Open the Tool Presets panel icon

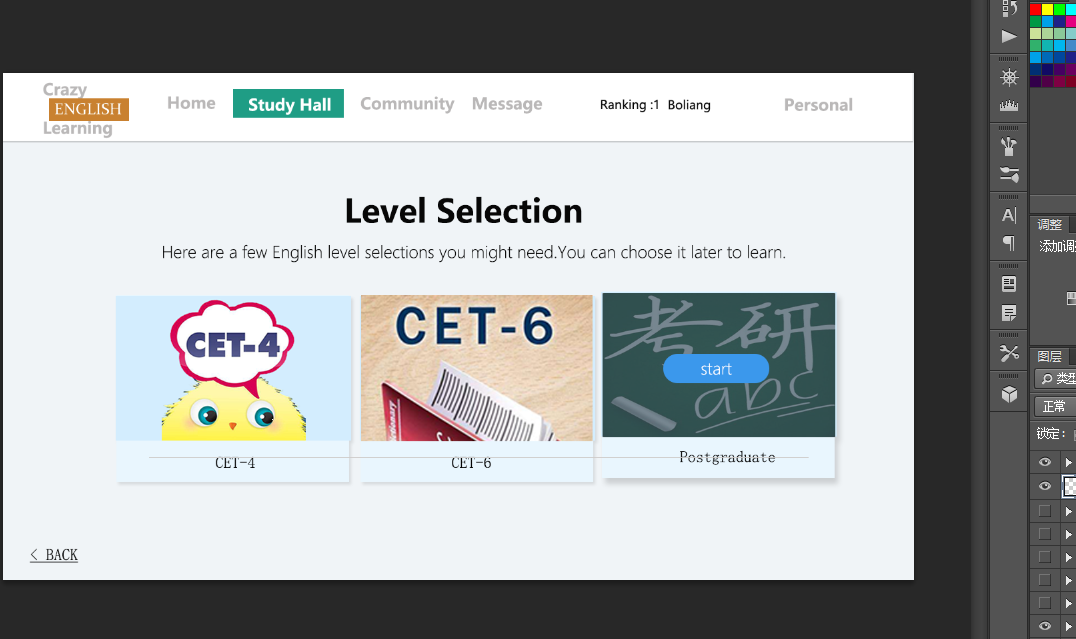pyautogui.click(x=1009, y=353)
